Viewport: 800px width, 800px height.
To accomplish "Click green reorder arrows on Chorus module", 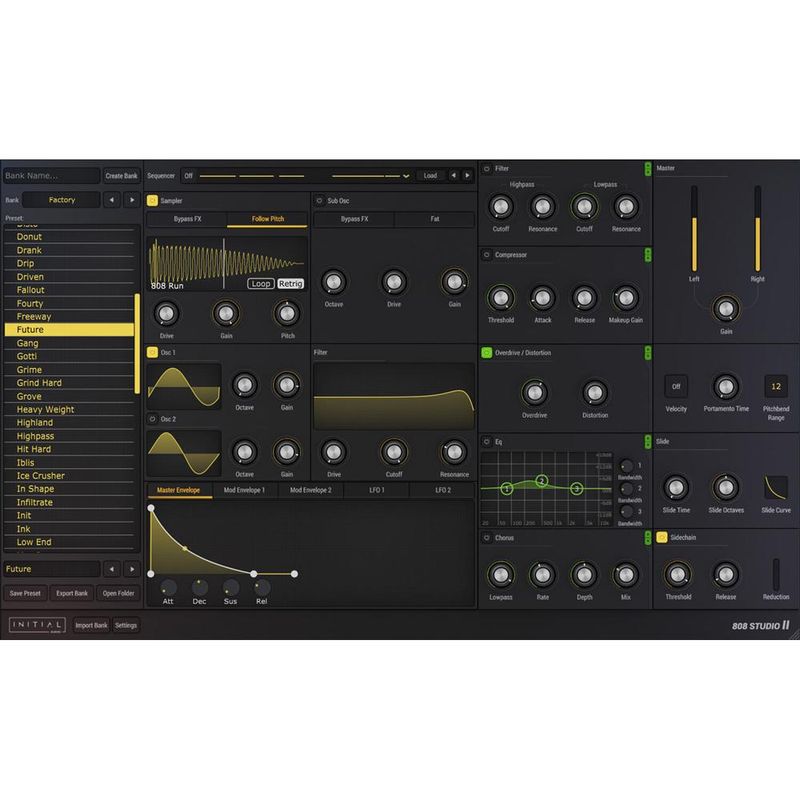I will (x=648, y=538).
